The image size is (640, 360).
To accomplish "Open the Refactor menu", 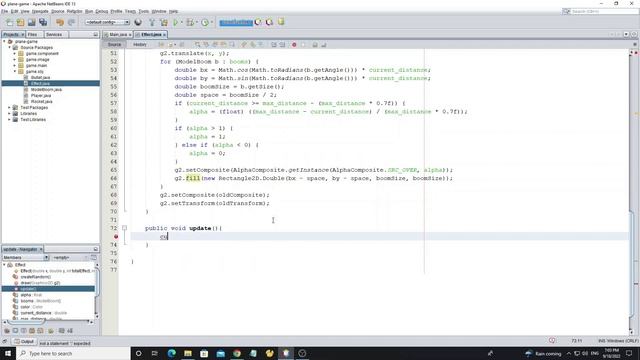I will (x=75, y=11).
